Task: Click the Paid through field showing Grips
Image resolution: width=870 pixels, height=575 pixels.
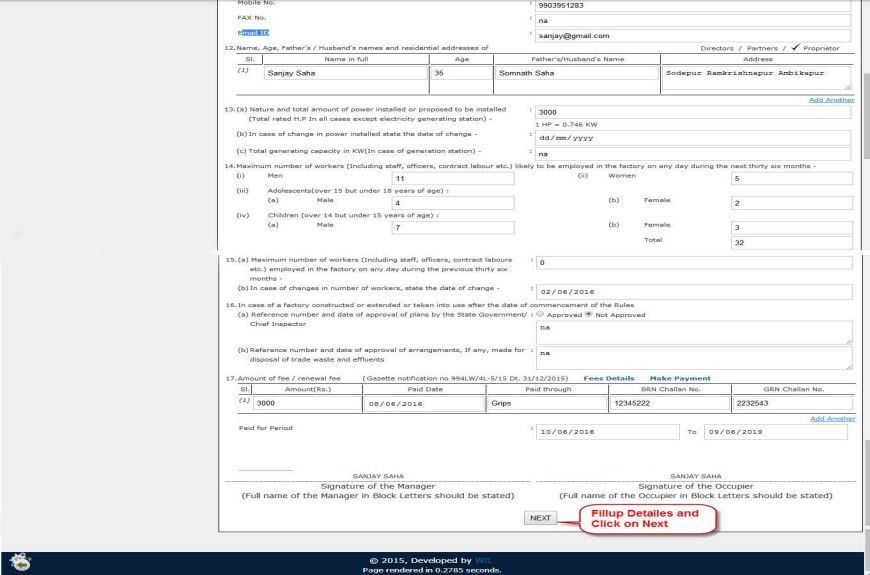Action: tap(547, 403)
